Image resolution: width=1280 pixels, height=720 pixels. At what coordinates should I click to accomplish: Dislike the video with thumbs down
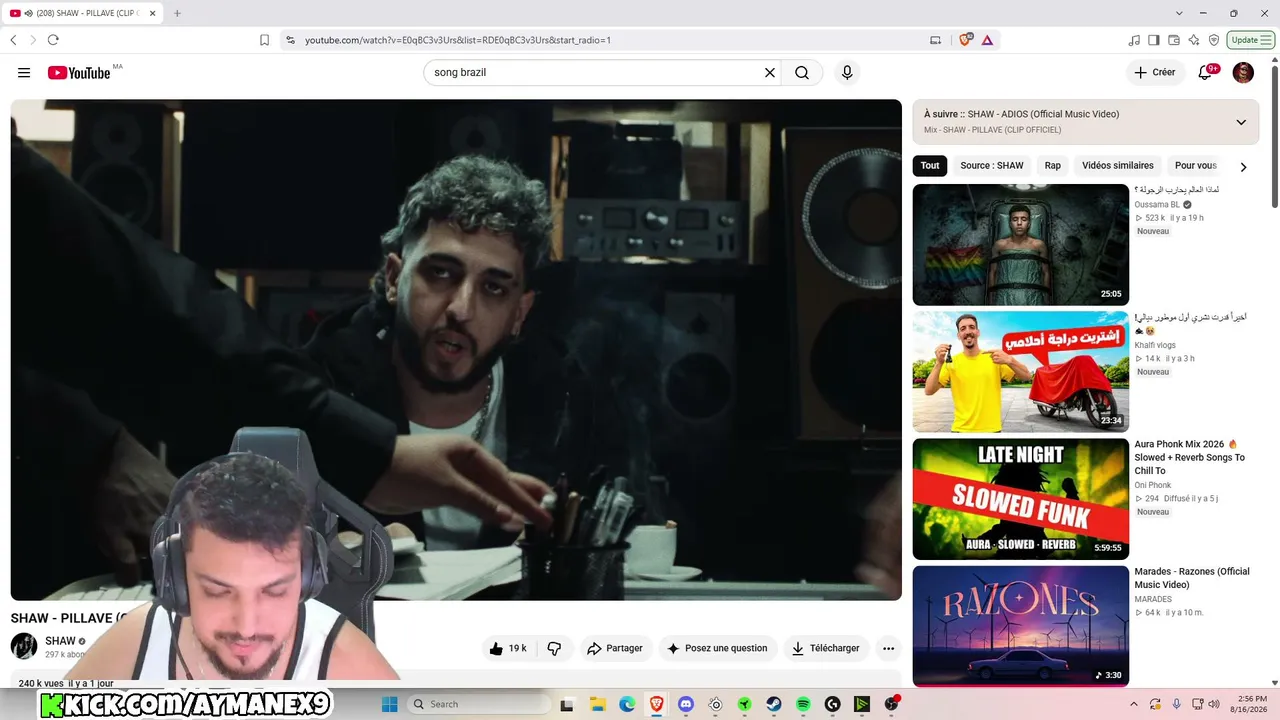[x=554, y=648]
